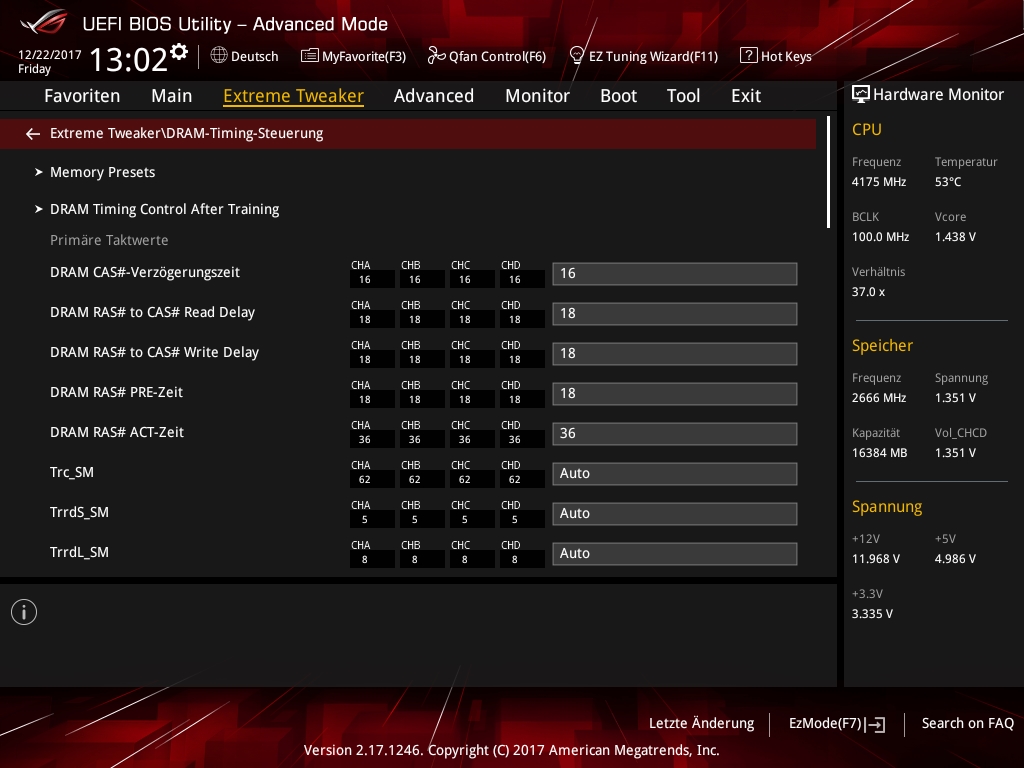Open Qfan Control(F6) fan icon
Screen dimensions: 1024x768
tap(436, 56)
